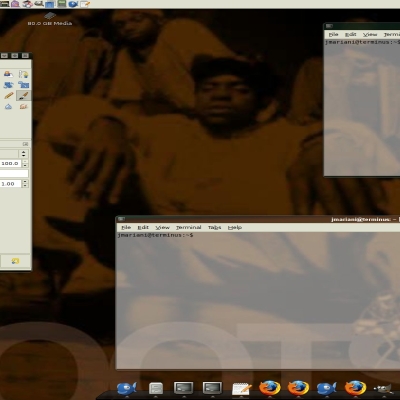The width and height of the screenshot is (400, 400).
Task: Select the Paintbrush tool in GIMP toolbox
Action: pyautogui.click(x=23, y=96)
